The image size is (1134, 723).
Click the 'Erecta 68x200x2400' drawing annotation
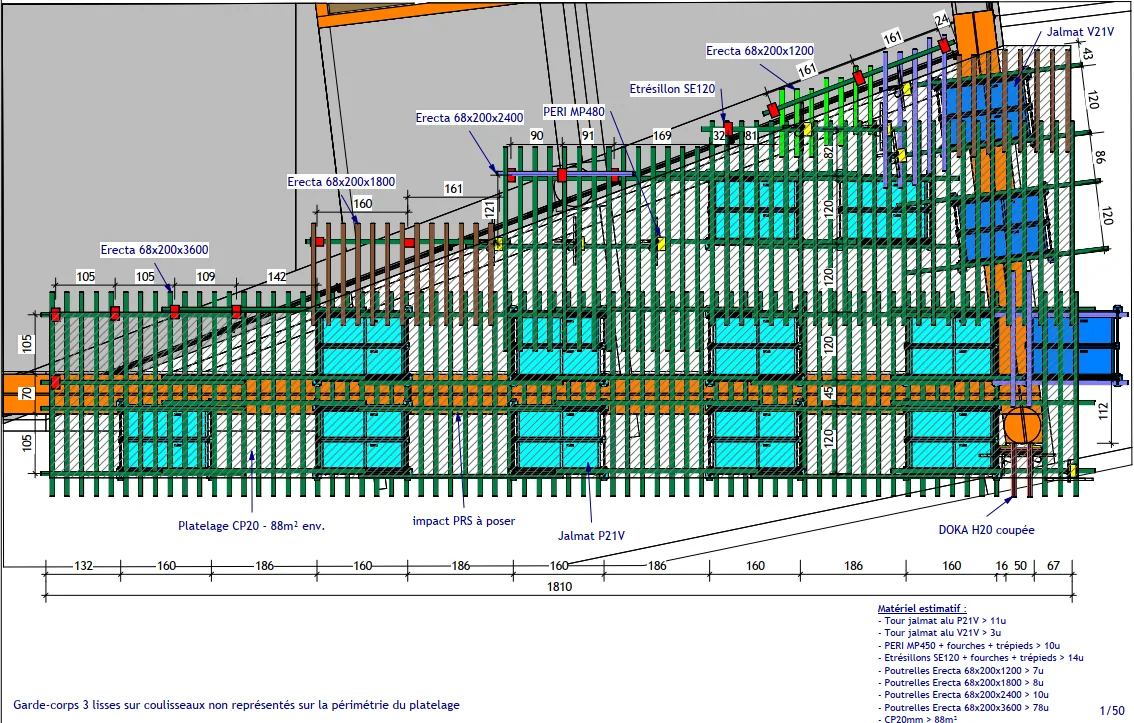(469, 118)
